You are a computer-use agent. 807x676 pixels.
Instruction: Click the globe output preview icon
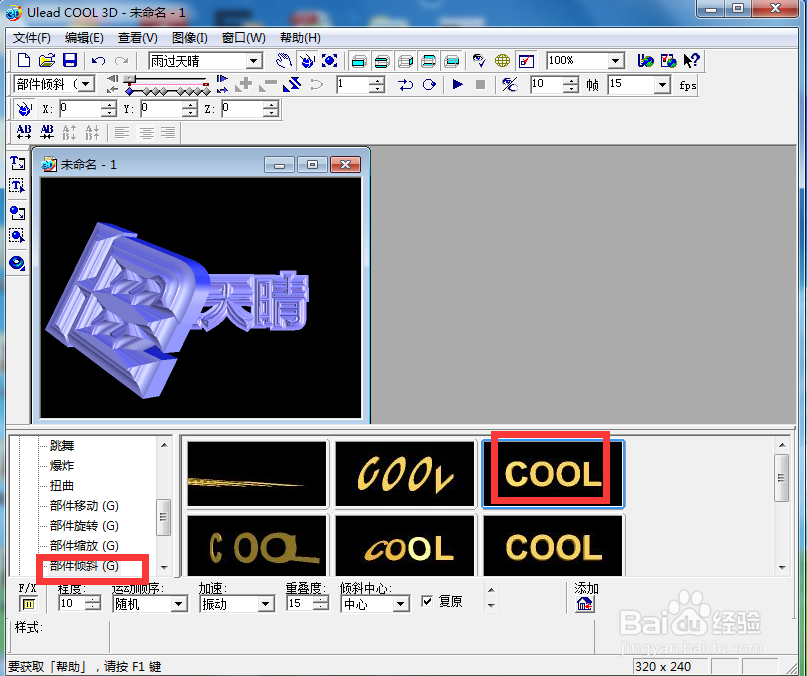(x=502, y=61)
